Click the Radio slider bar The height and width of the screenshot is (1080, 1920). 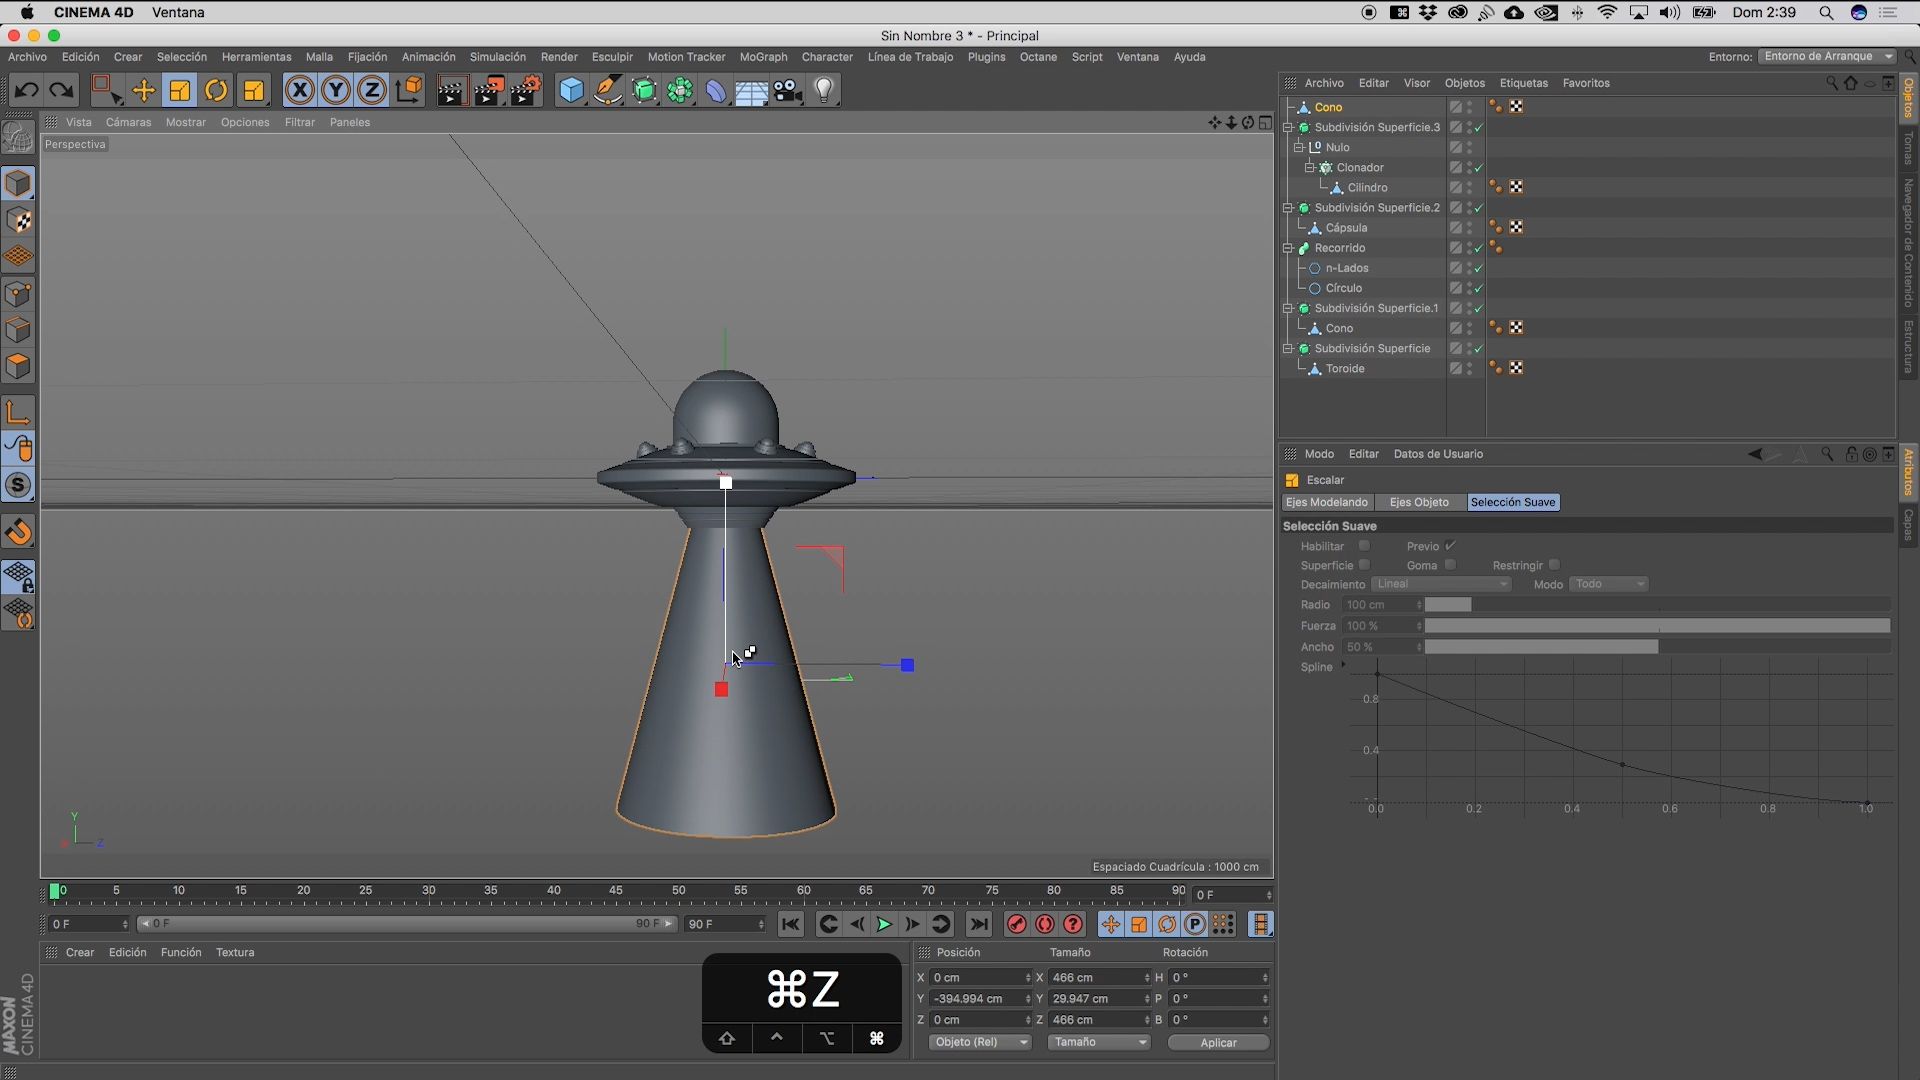(1657, 605)
